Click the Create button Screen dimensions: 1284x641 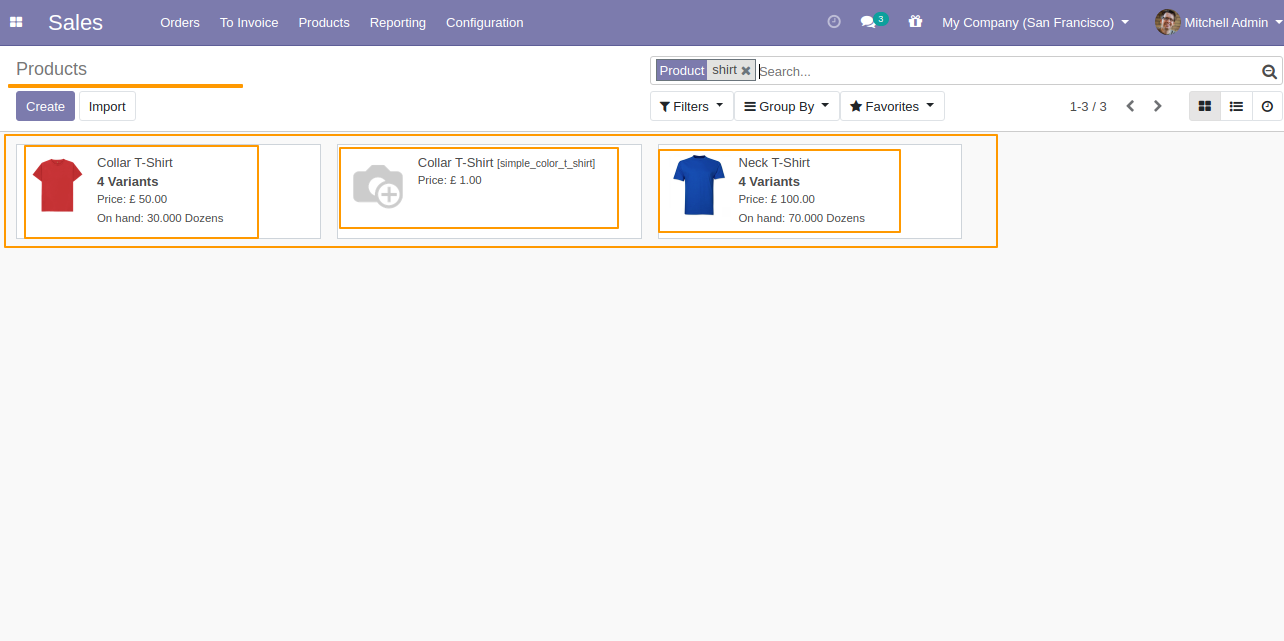pyautogui.click(x=45, y=106)
